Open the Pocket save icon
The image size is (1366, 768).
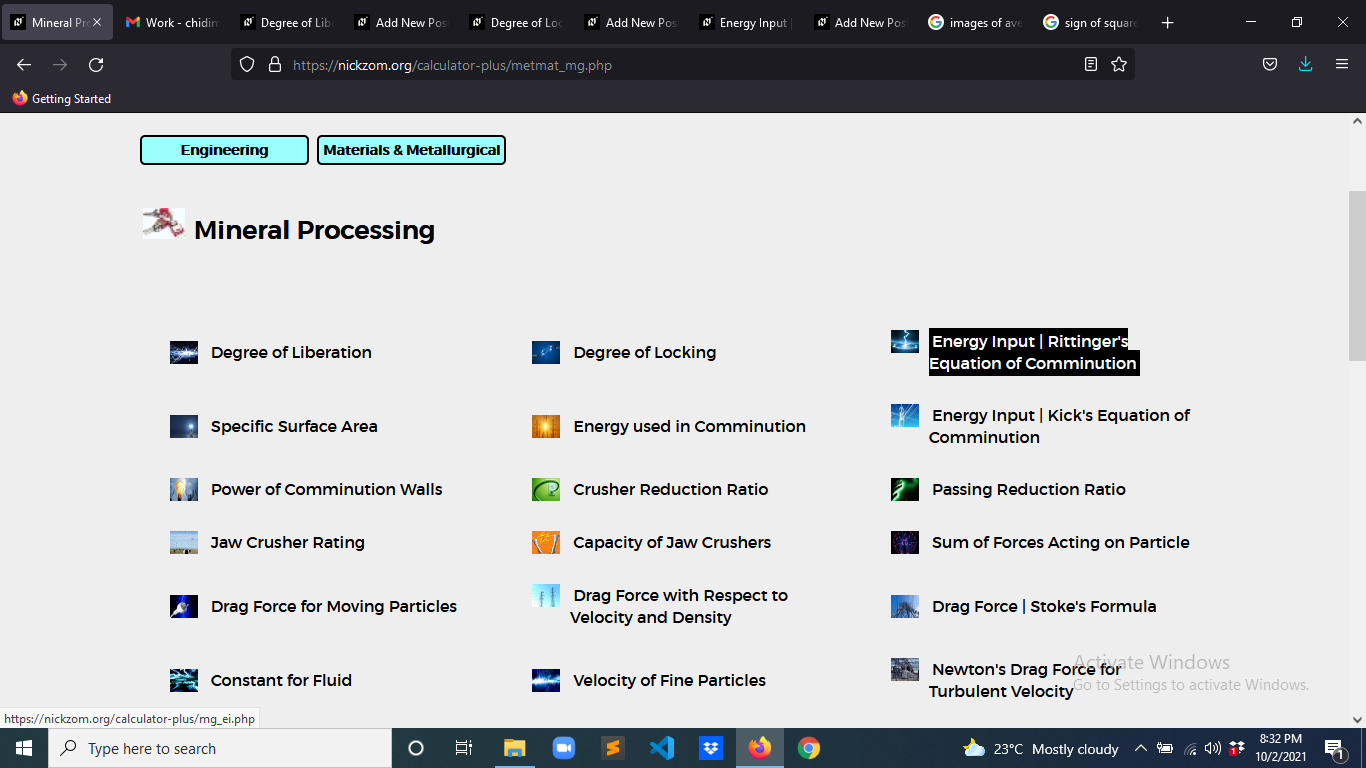[x=1269, y=65]
